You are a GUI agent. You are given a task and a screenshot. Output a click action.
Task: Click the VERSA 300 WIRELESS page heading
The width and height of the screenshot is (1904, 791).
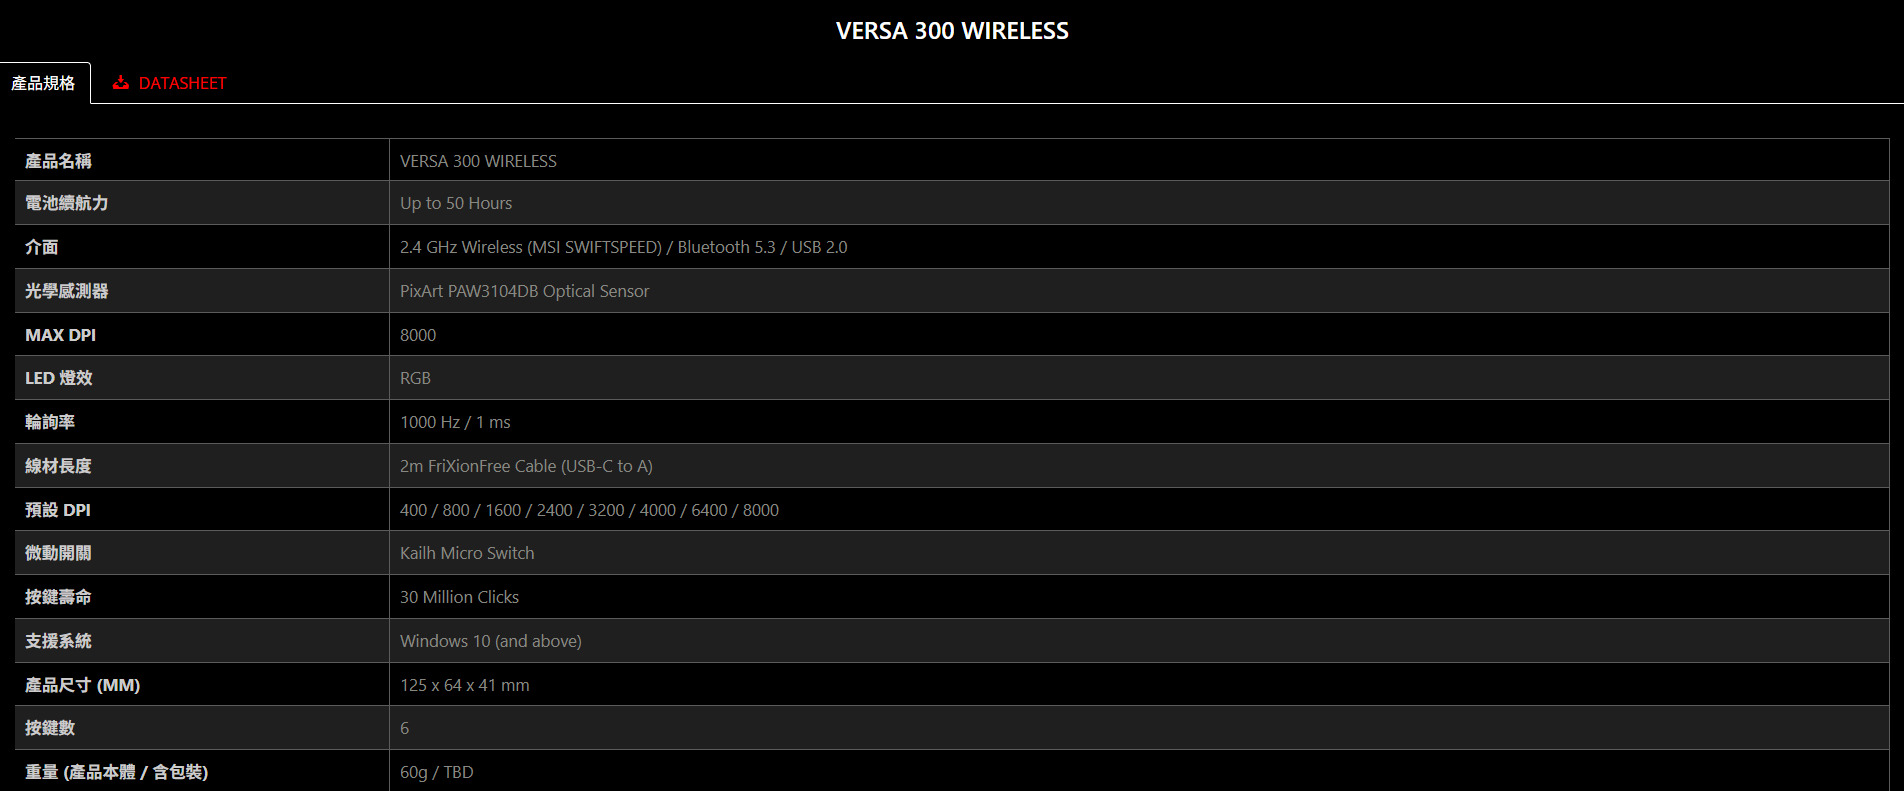(952, 31)
